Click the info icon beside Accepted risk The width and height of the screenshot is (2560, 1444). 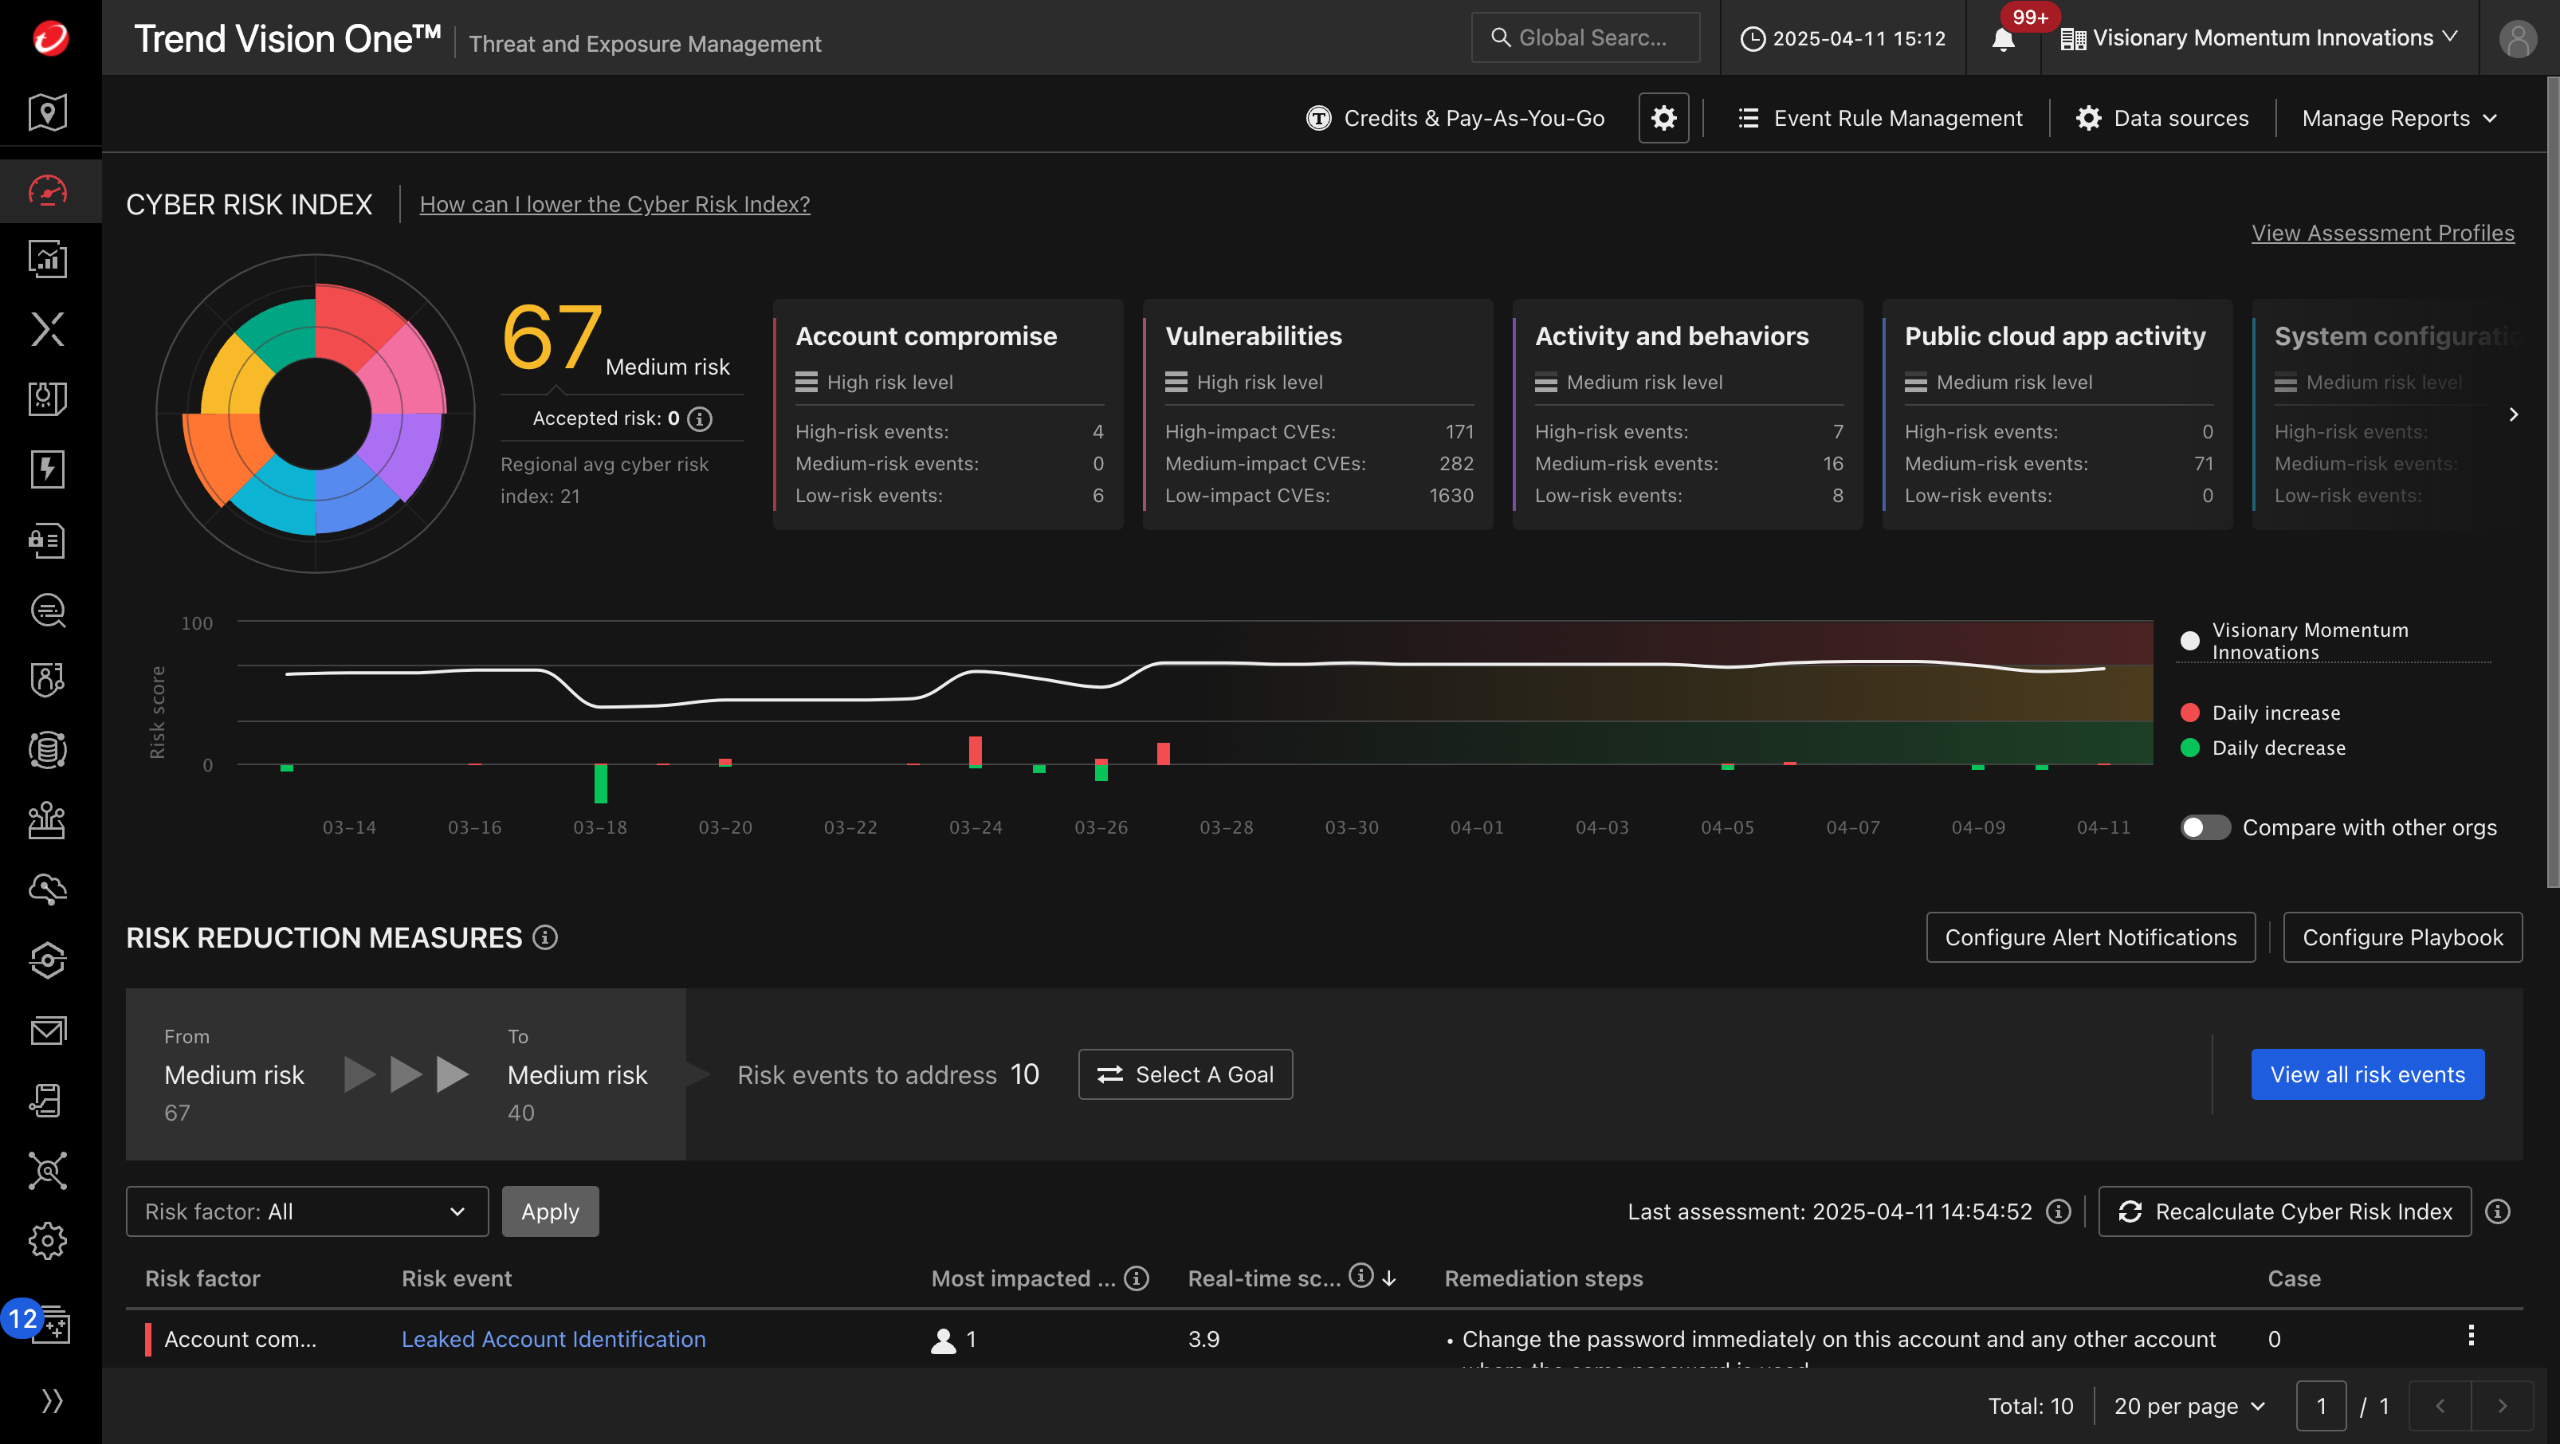701,419
